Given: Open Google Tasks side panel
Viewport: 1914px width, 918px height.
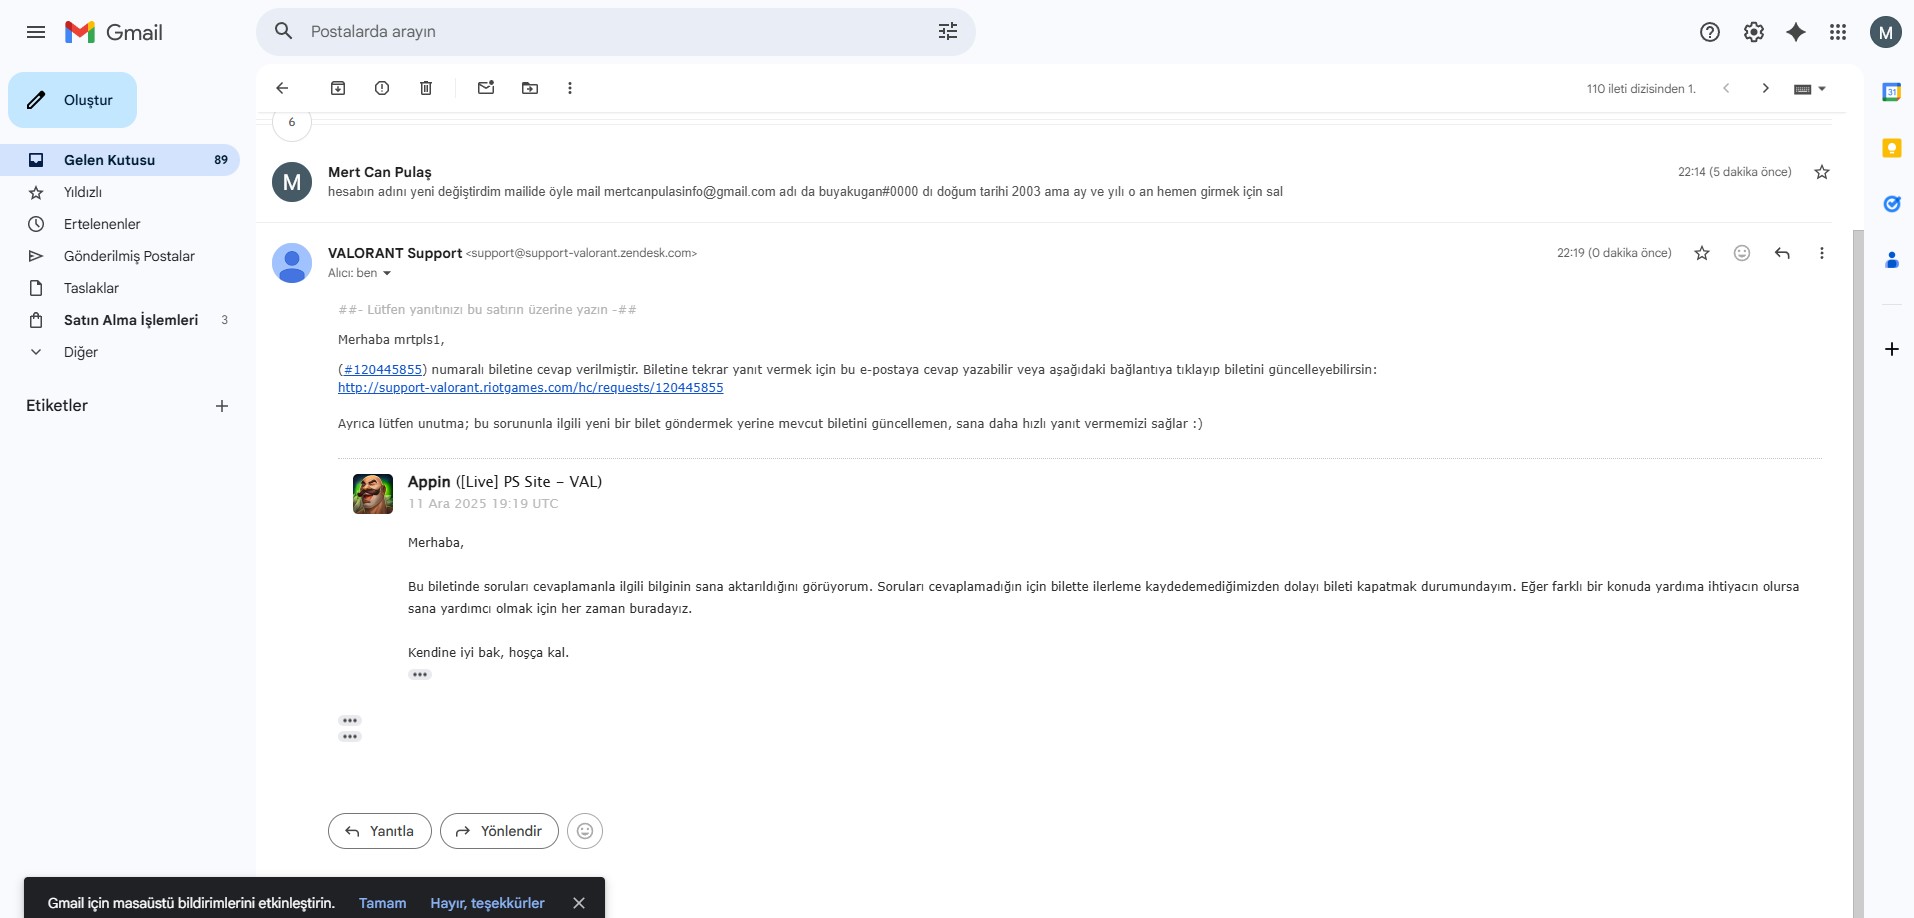Looking at the screenshot, I should click(x=1891, y=204).
